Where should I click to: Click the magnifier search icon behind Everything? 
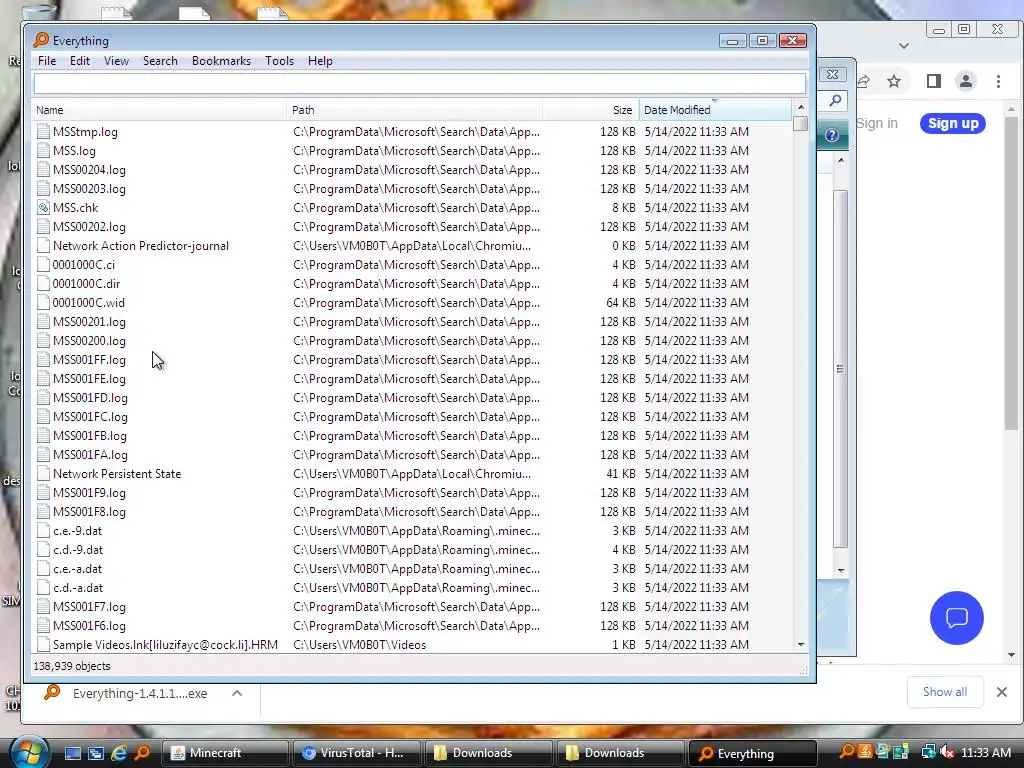(x=835, y=101)
